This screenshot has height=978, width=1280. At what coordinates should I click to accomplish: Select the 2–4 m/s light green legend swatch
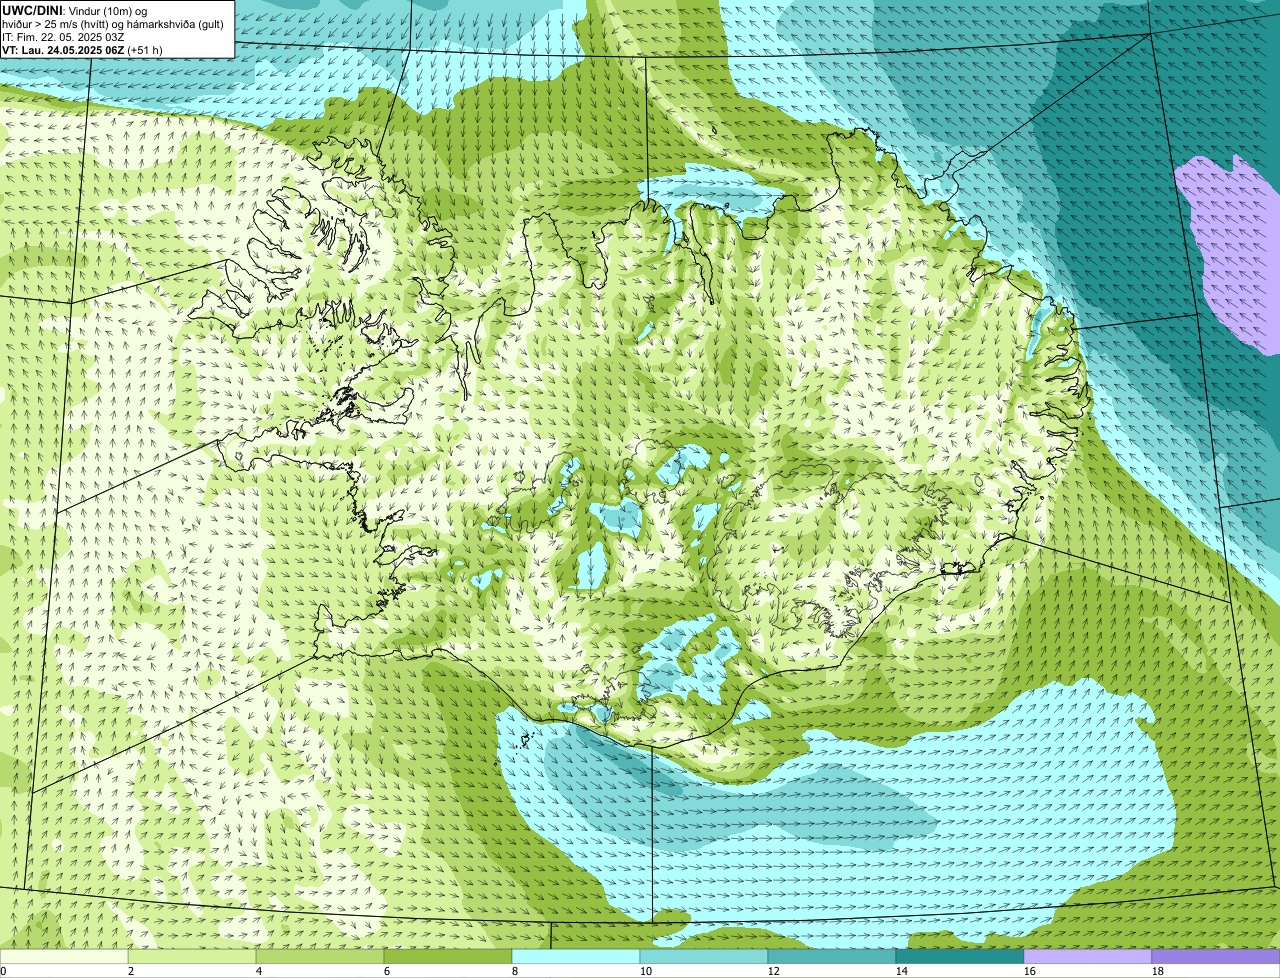(x=192, y=957)
